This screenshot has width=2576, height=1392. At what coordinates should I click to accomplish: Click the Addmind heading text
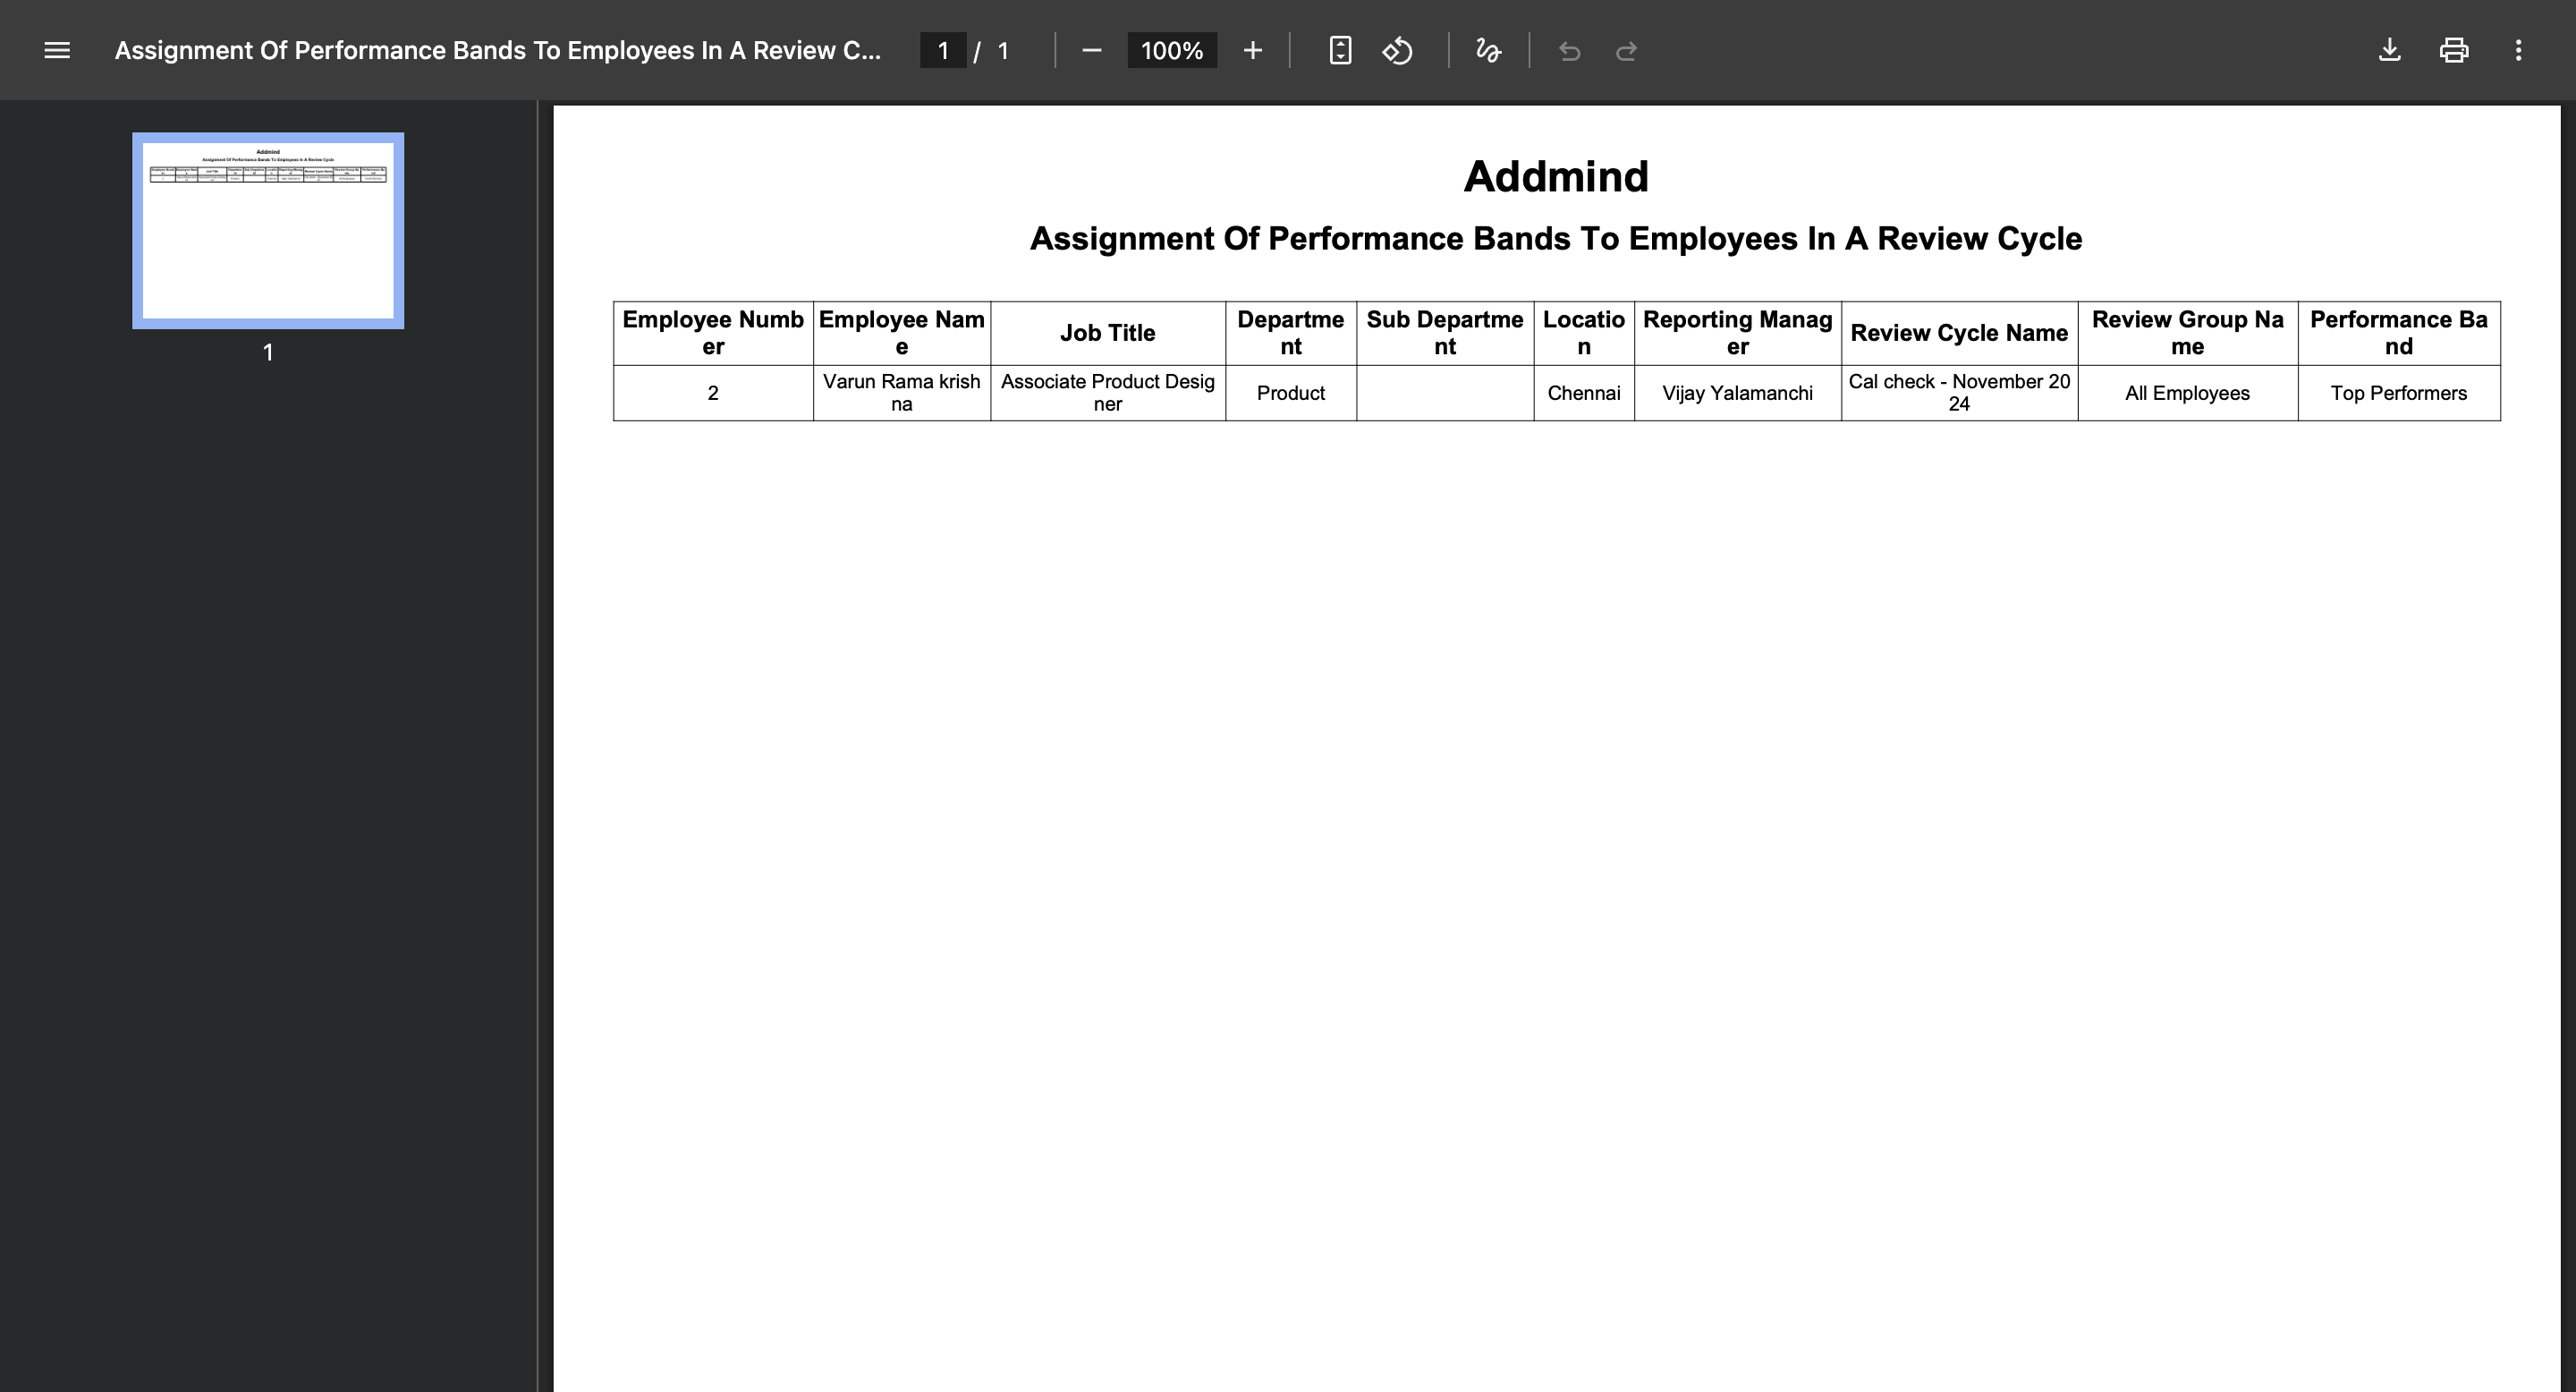pyautogui.click(x=1555, y=177)
